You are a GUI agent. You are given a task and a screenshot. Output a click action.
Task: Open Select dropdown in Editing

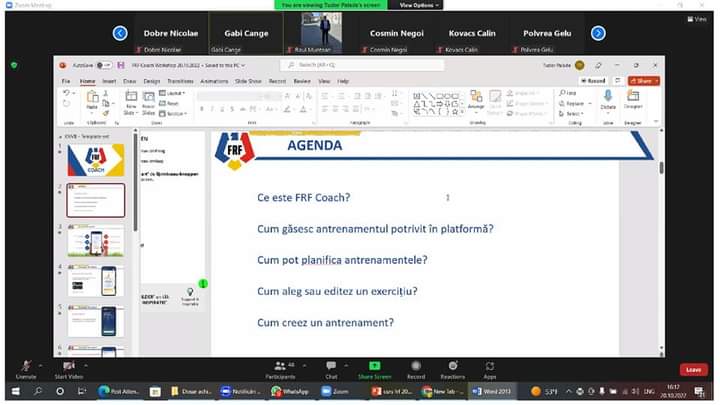(x=571, y=113)
